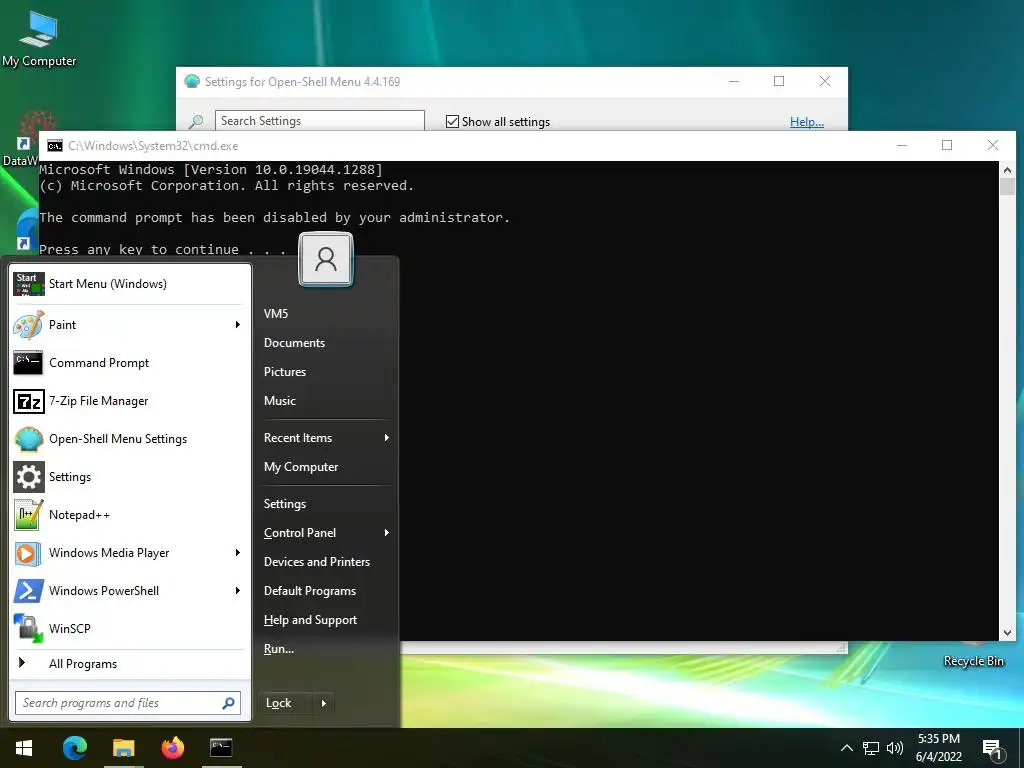Expand the Control Panel submenu arrow

pos(387,533)
